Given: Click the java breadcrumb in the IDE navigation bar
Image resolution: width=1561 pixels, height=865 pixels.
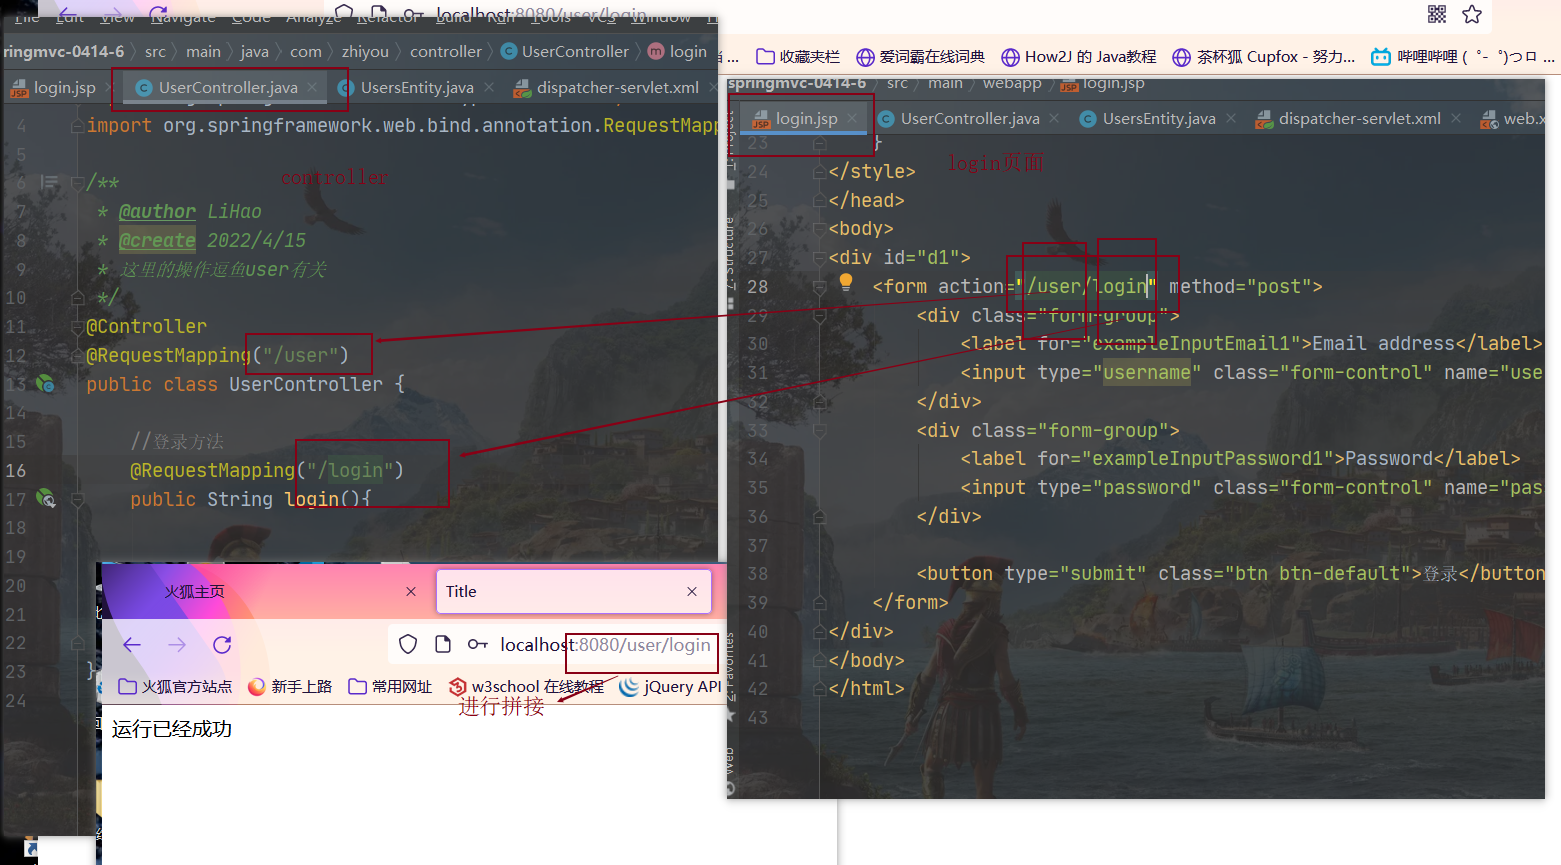Looking at the screenshot, I should coord(254,52).
